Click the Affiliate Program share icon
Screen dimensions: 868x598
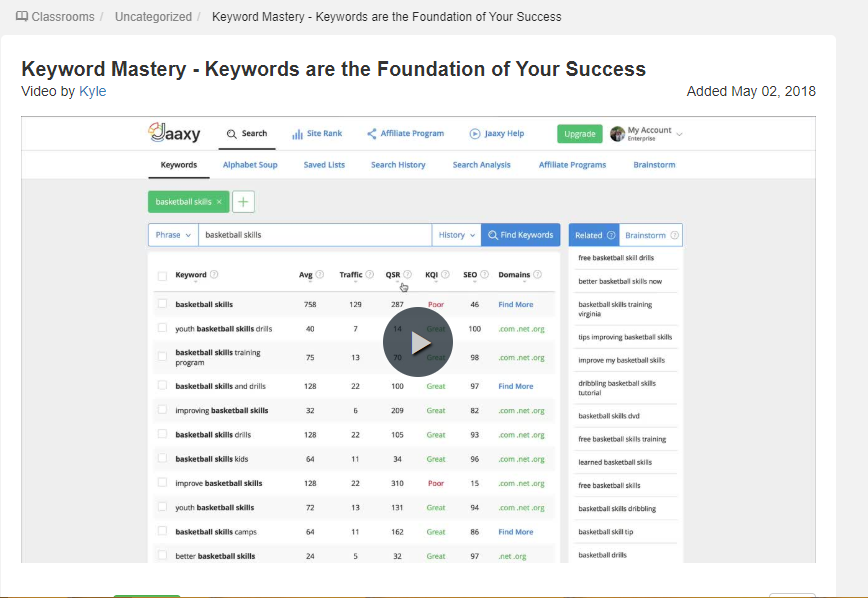click(371, 133)
